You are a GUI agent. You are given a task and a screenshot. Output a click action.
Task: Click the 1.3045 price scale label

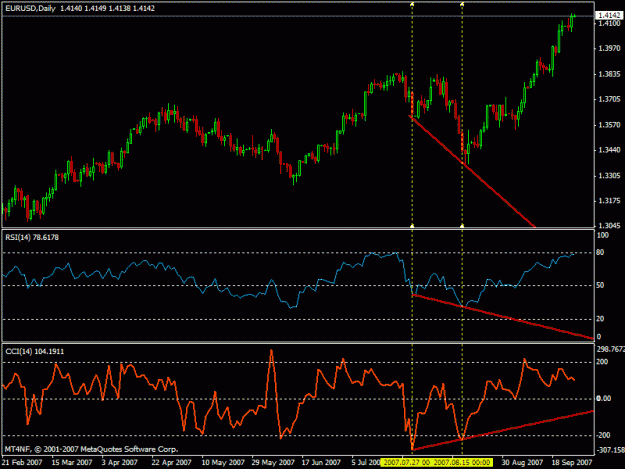609,226
